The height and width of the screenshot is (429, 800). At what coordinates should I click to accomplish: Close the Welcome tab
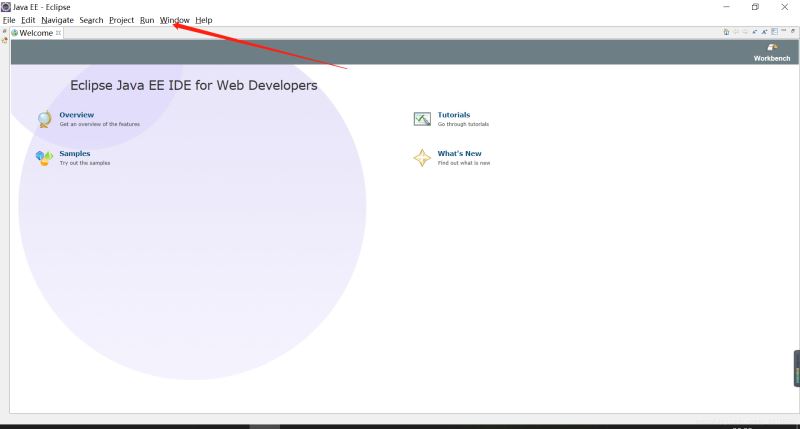tap(59, 33)
